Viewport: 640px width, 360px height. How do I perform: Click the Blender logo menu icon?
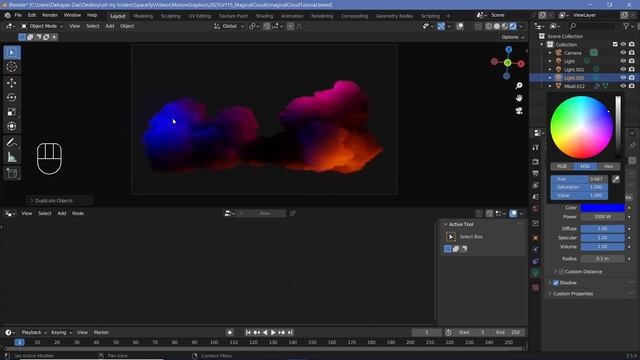pyautogui.click(x=7, y=16)
